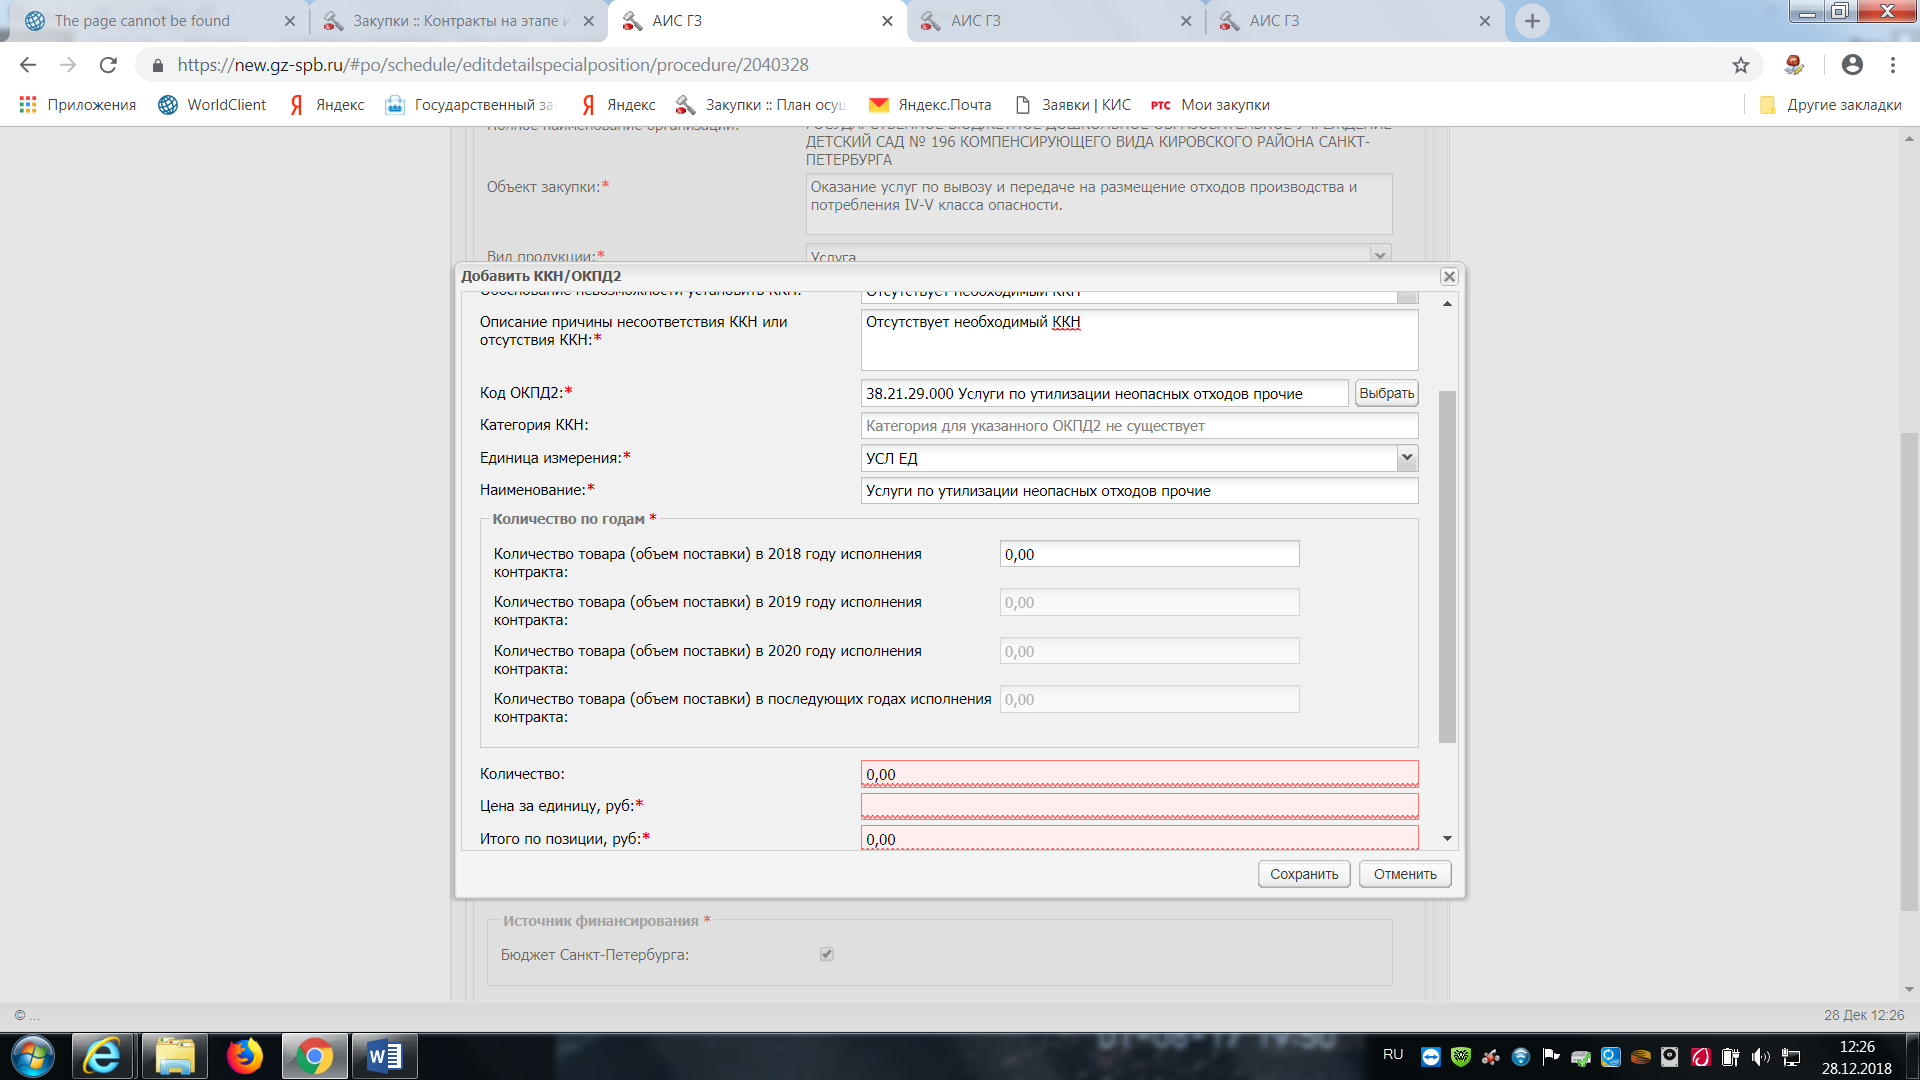The image size is (1920, 1080).
Task: Open Internet Explorer taskbar icon
Action: (102, 1056)
